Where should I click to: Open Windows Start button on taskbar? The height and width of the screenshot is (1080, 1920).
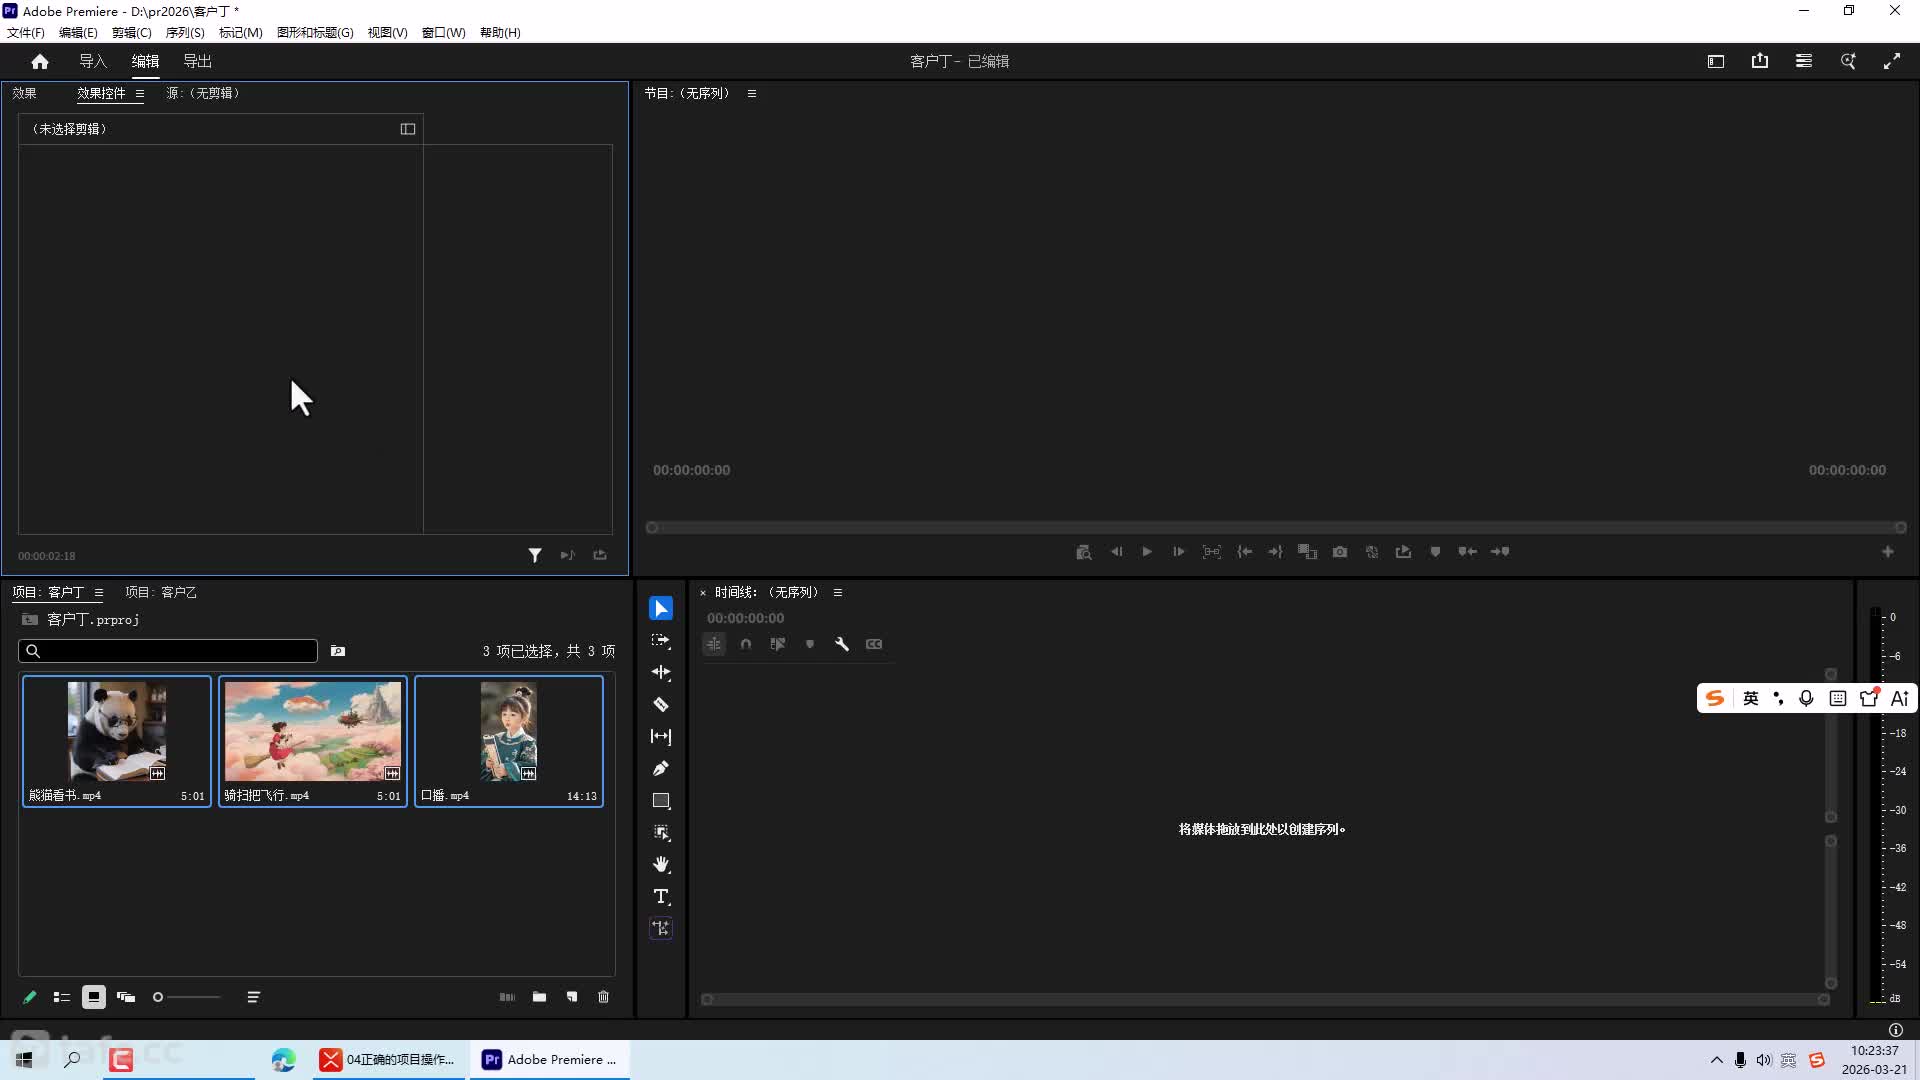[x=24, y=1059]
